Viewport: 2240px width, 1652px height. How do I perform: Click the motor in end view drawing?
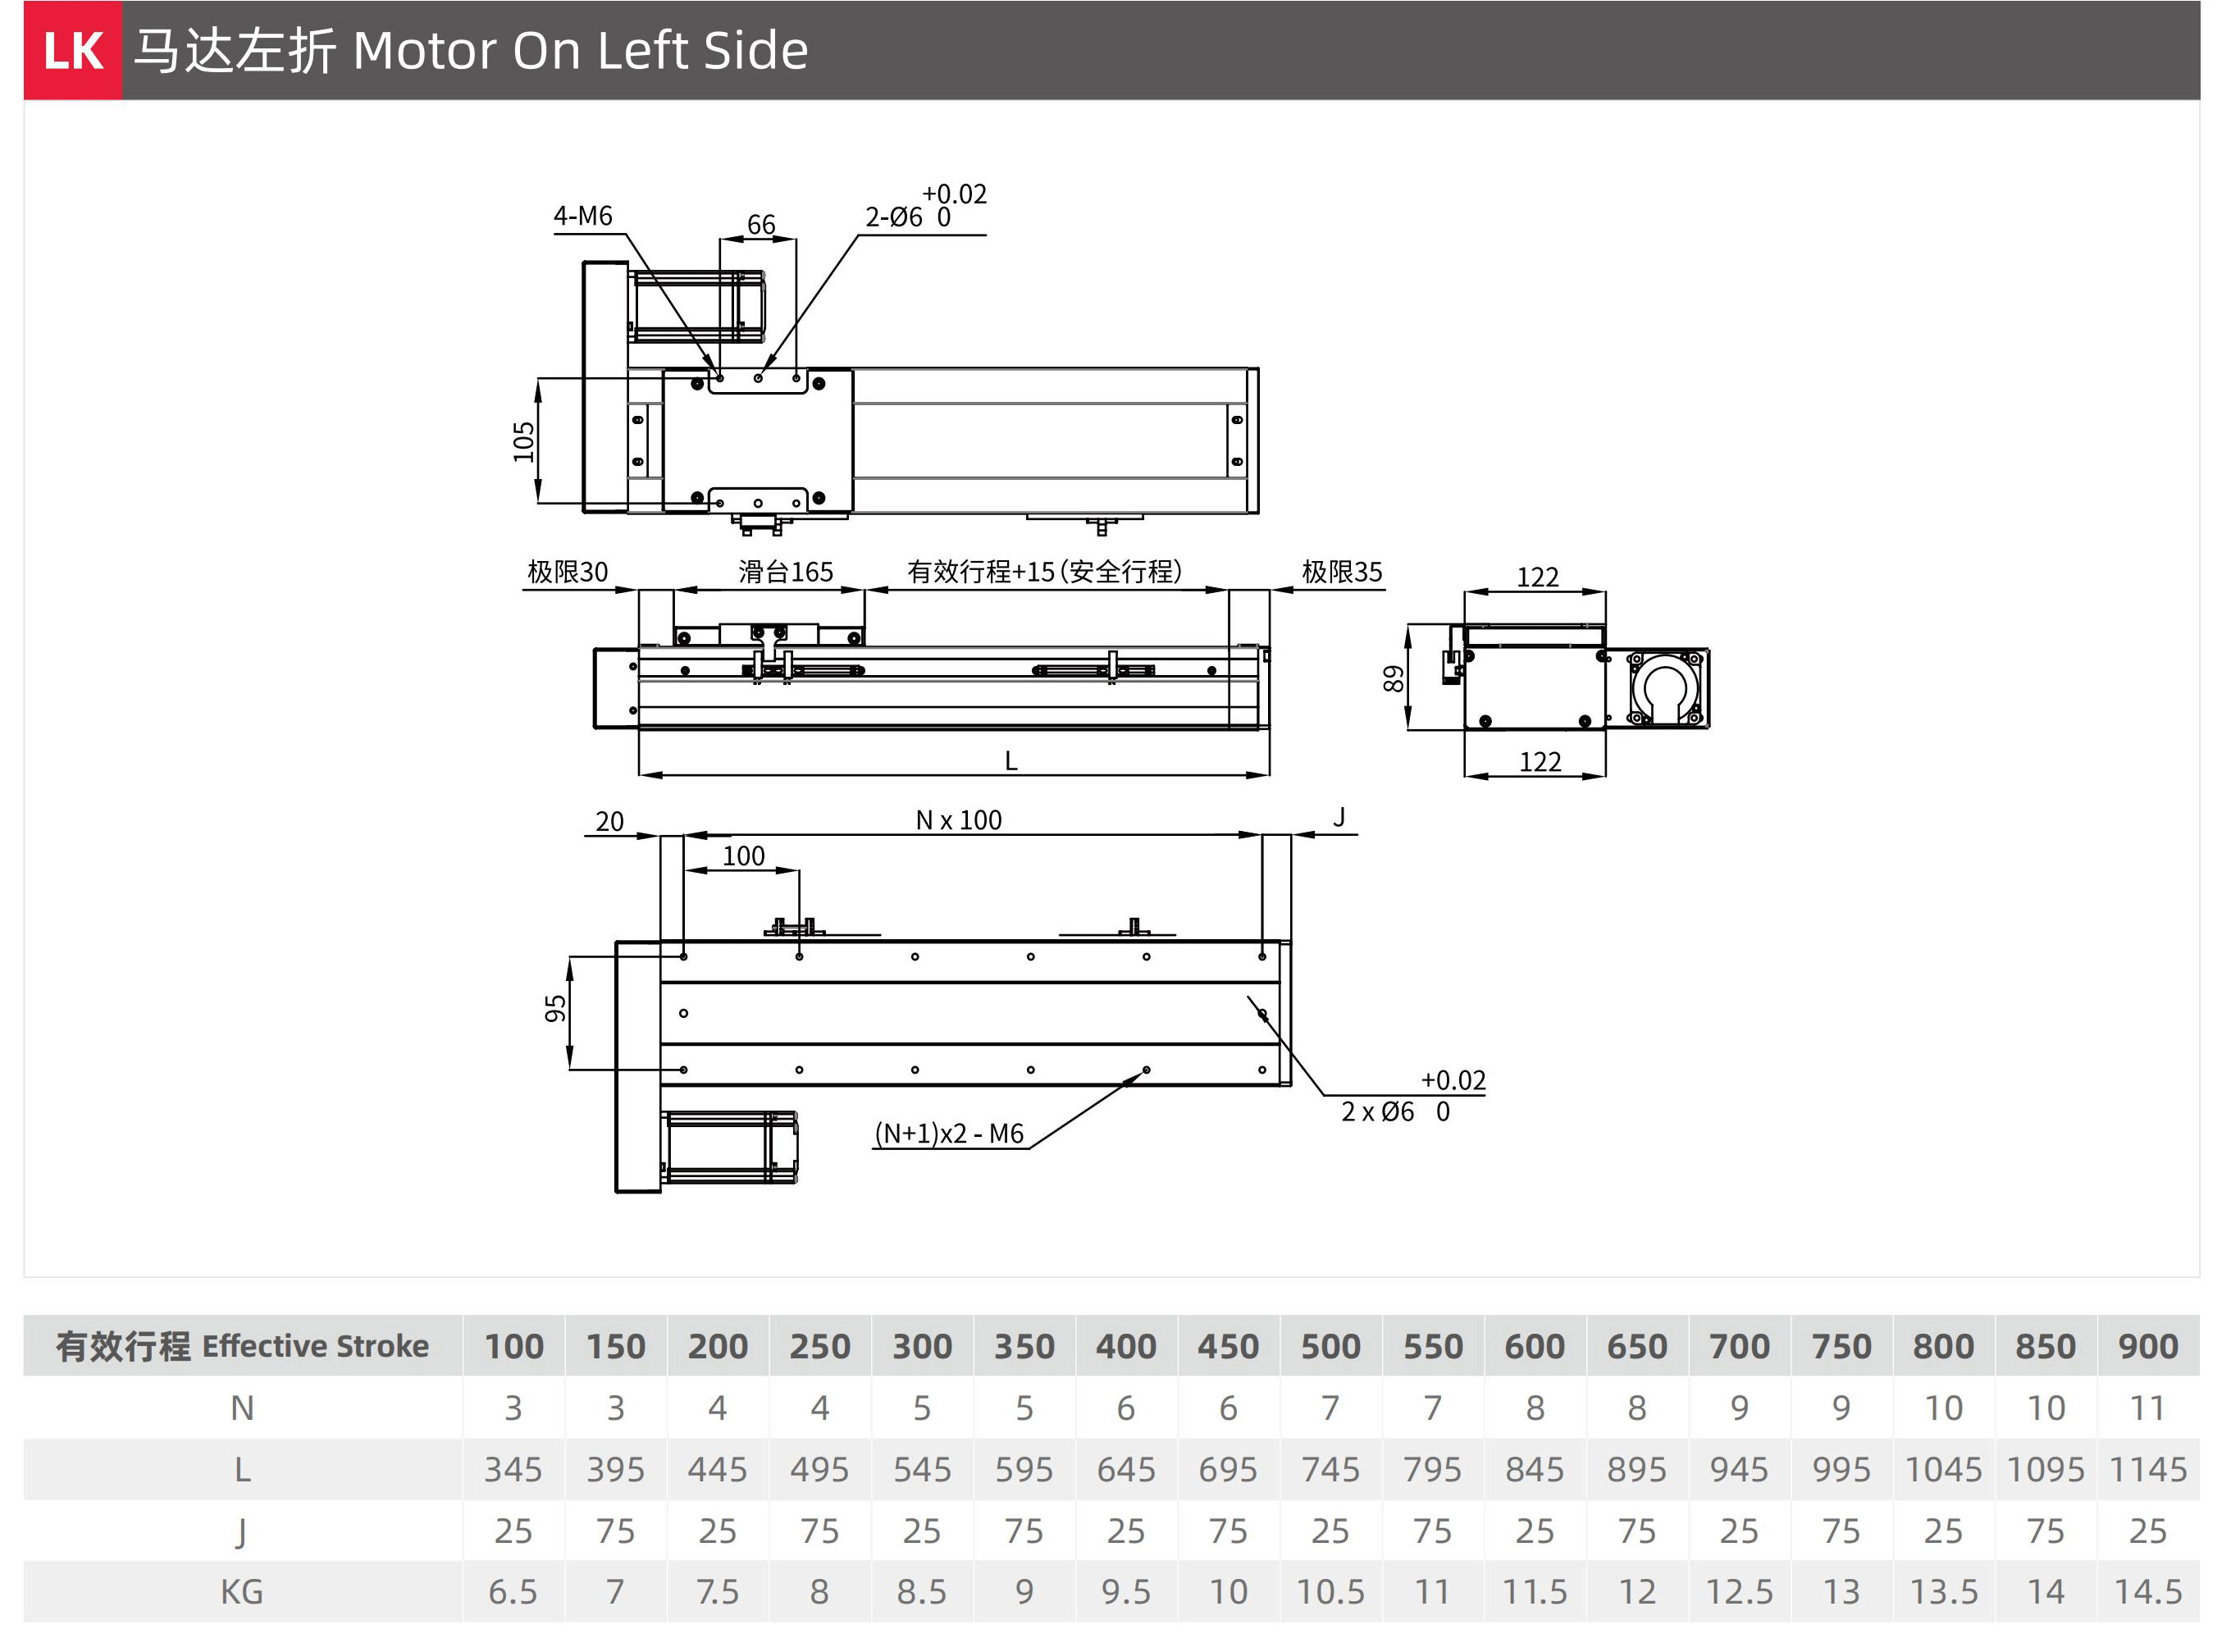tap(1666, 688)
